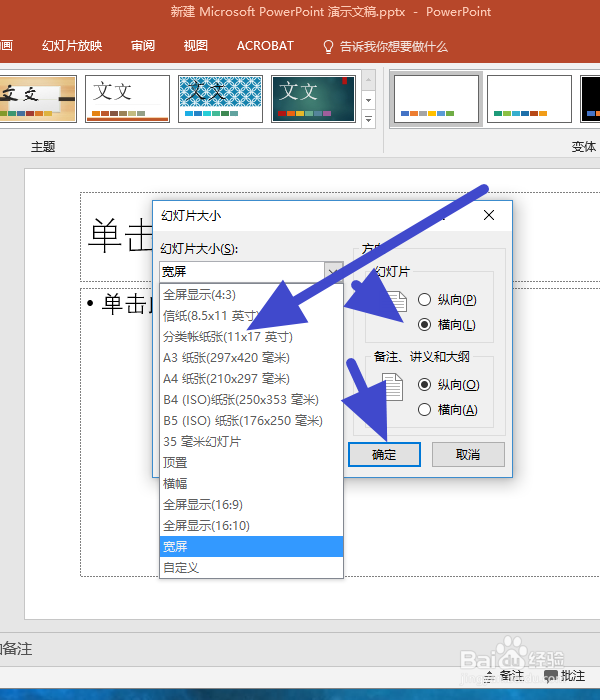Viewport: 600px width, 700px height.
Task: Choose B4 (ISO)纸张(250x353 毫米) option
Action: (251, 400)
